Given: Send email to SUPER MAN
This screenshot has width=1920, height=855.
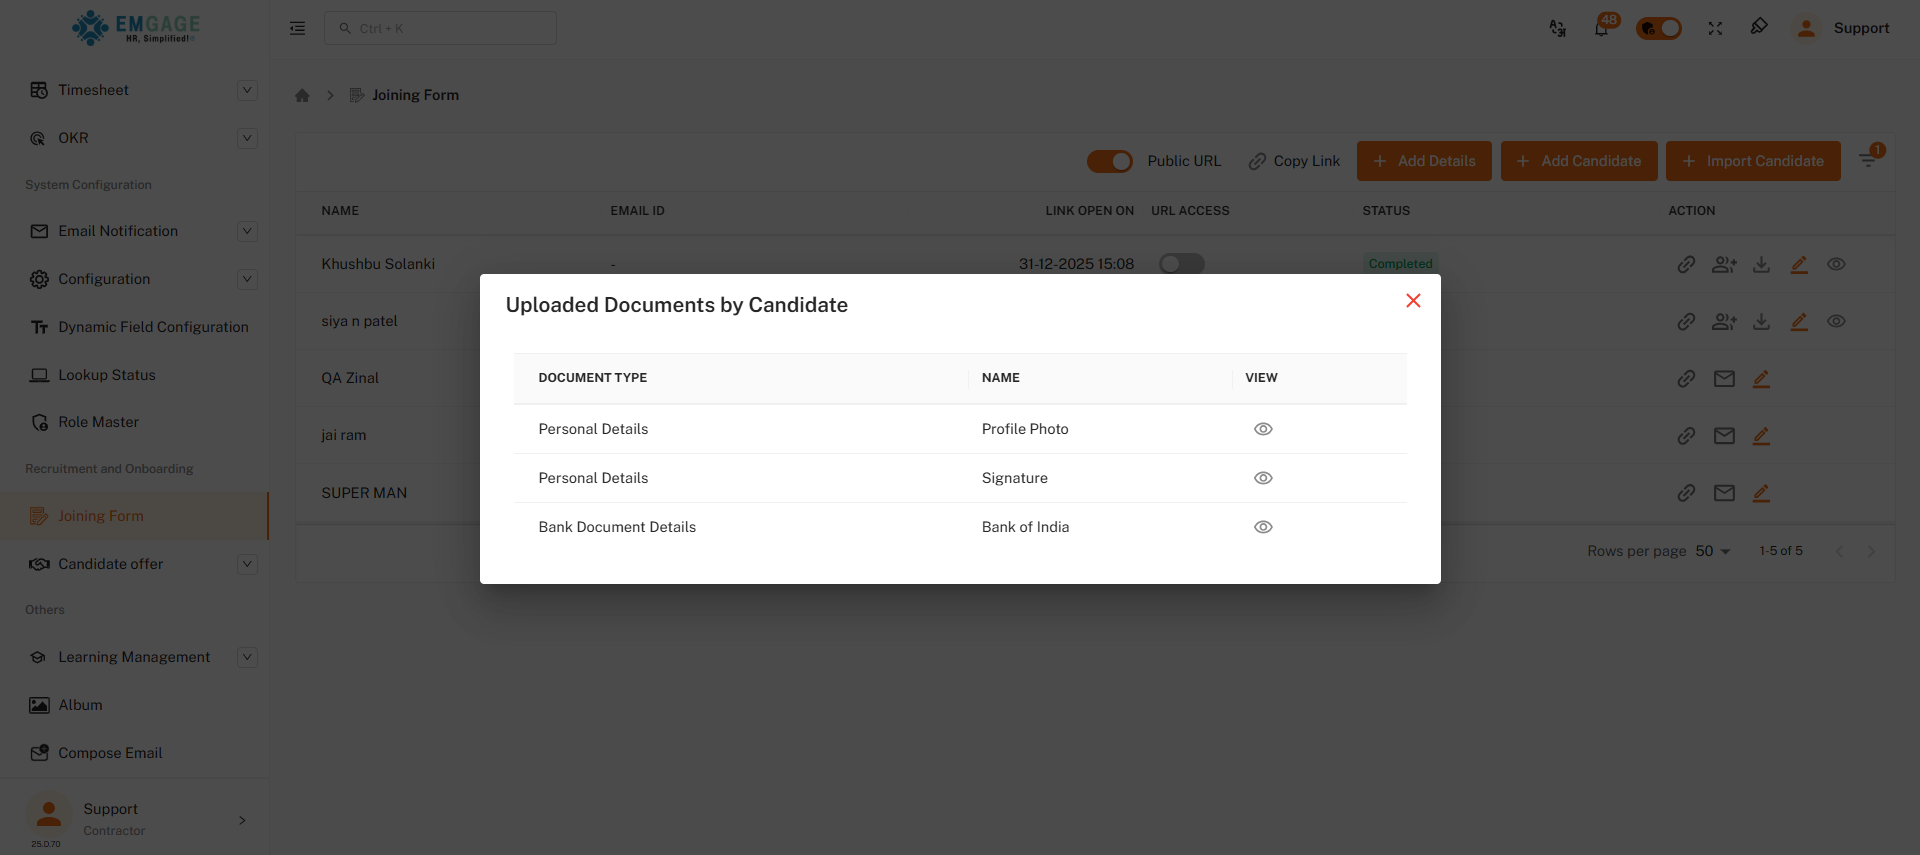Looking at the screenshot, I should [x=1724, y=492].
